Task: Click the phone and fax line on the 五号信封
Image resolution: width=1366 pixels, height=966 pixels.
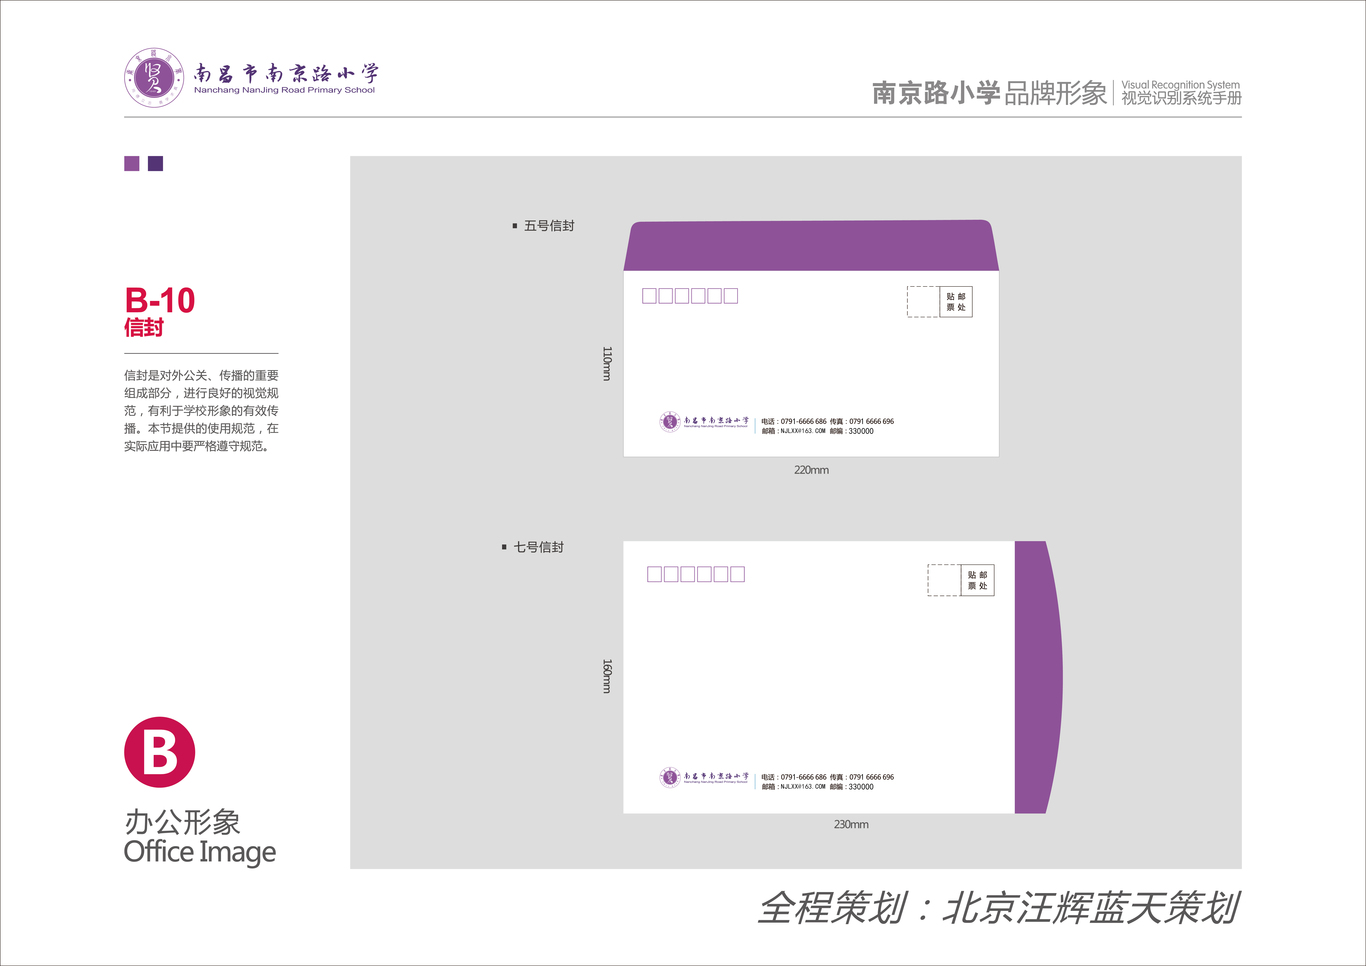Action: [x=827, y=422]
